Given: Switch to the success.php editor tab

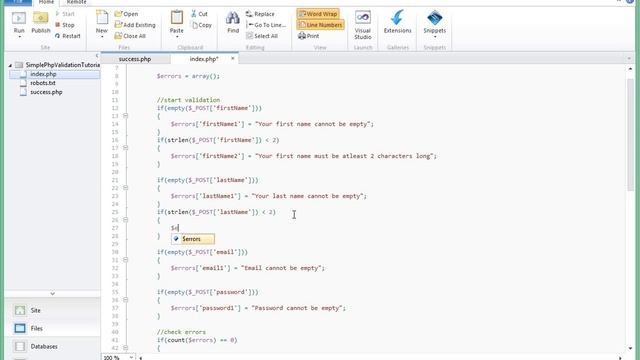Looking at the screenshot, I should 135,59.
